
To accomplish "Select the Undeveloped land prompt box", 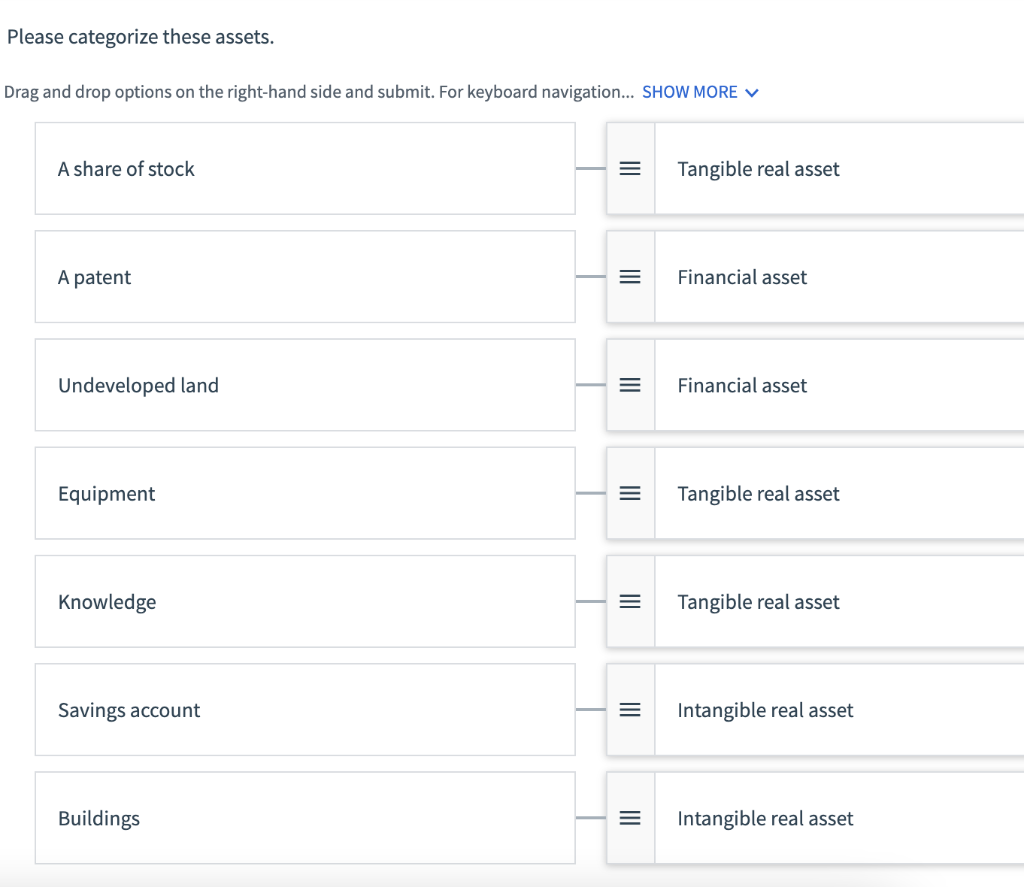I will [305, 385].
